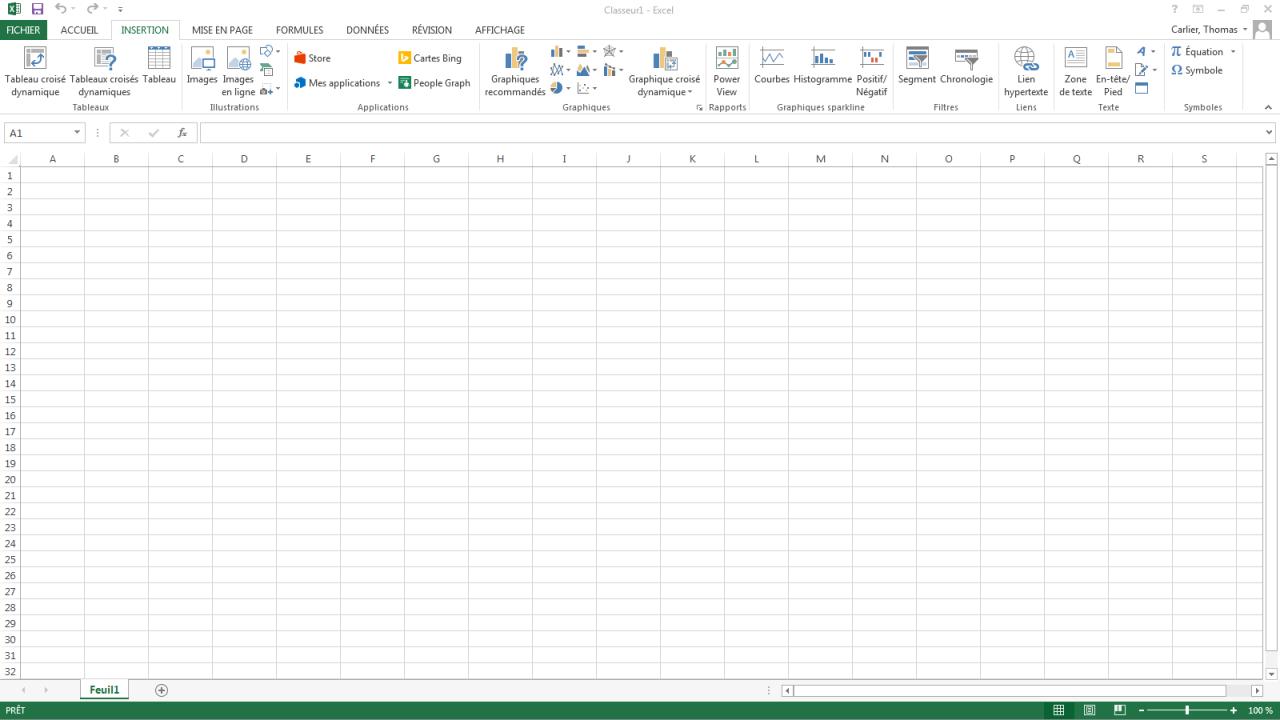Open account menu Carlier, Thomas

click(x=1210, y=30)
